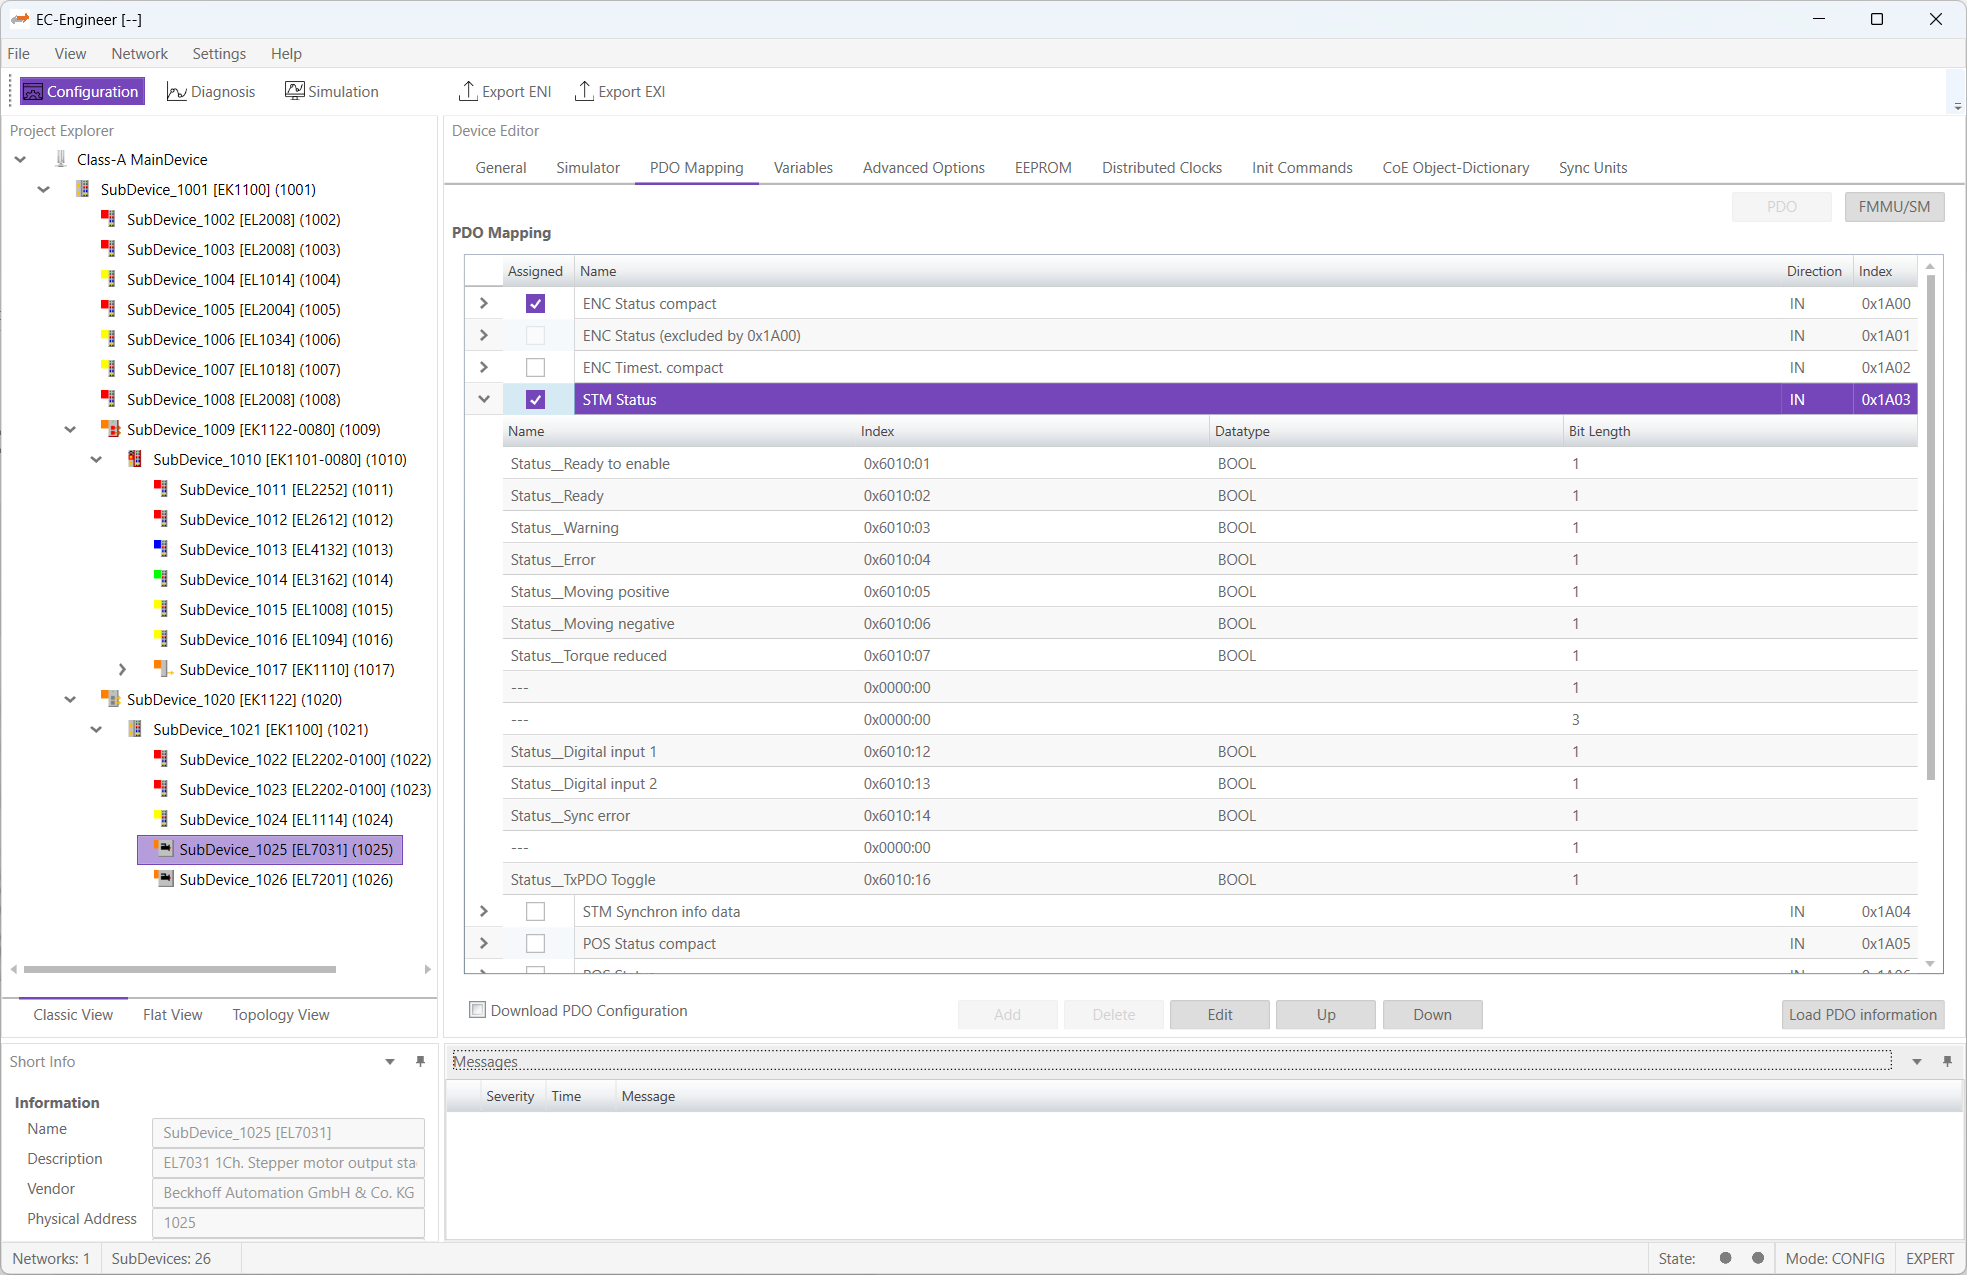Pin the Short Info panel

420,1061
